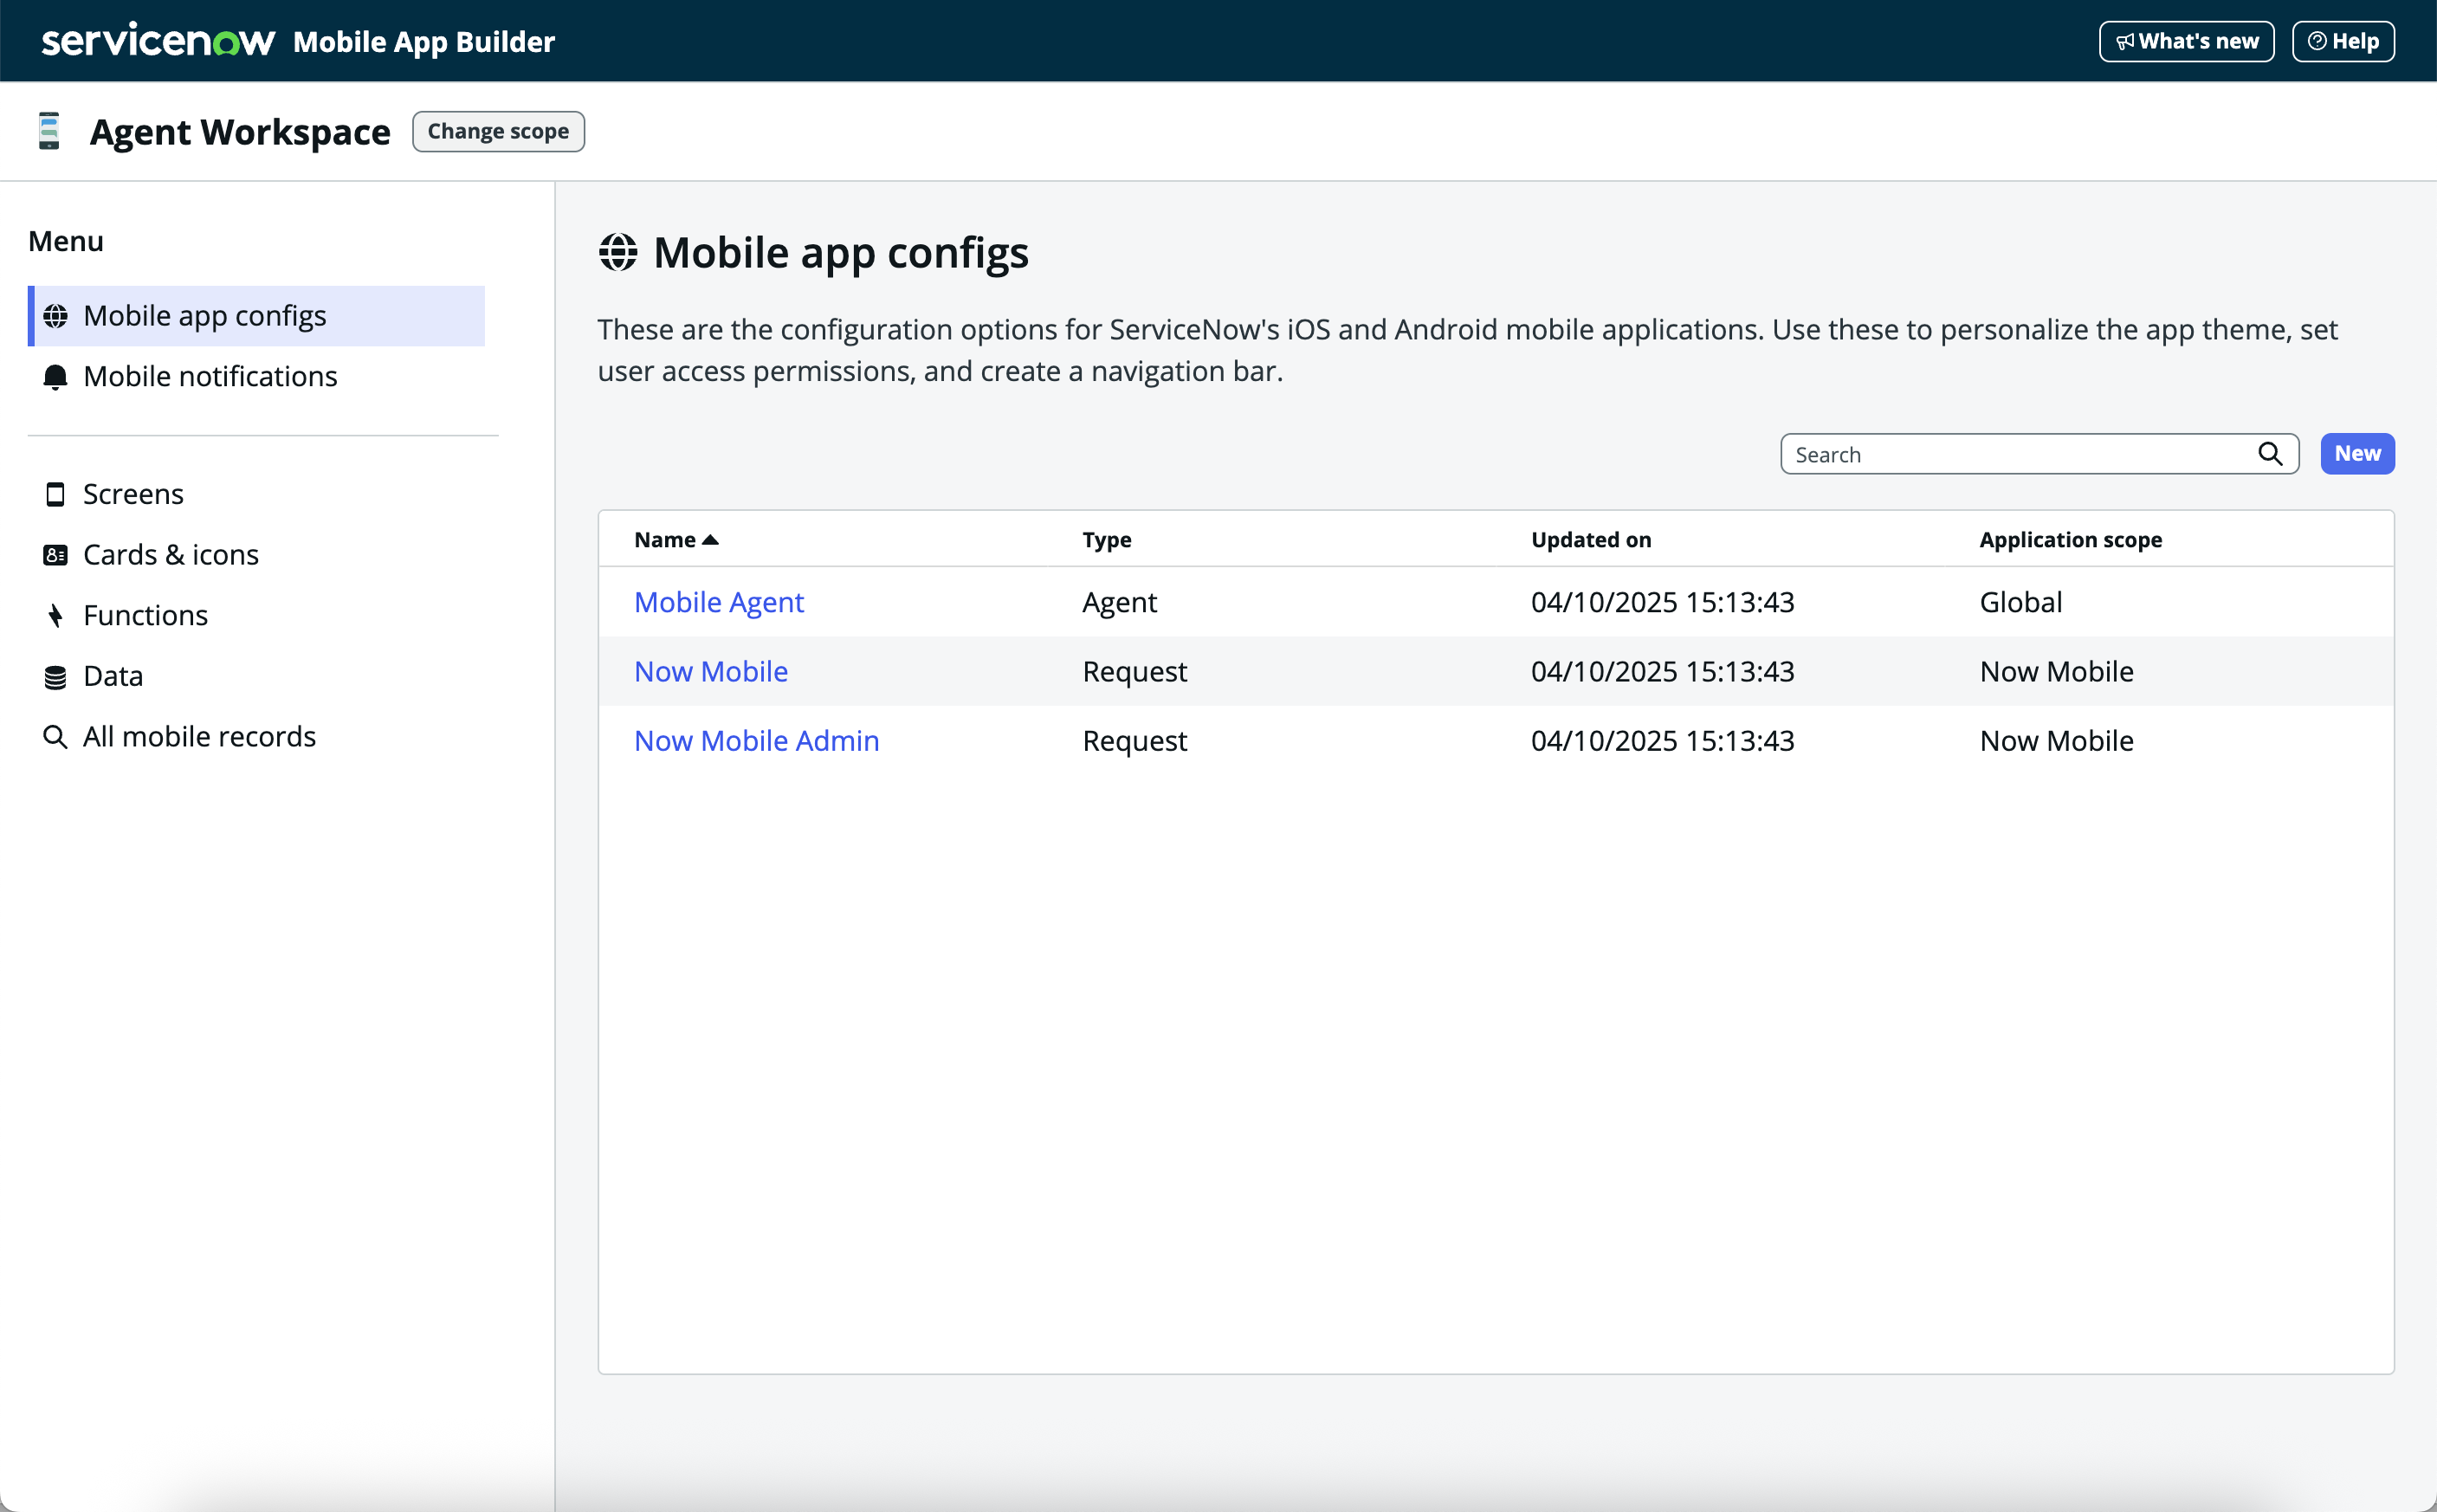This screenshot has width=2437, height=1512.
Task: Open Mobile app configs menu item
Action: [256, 316]
